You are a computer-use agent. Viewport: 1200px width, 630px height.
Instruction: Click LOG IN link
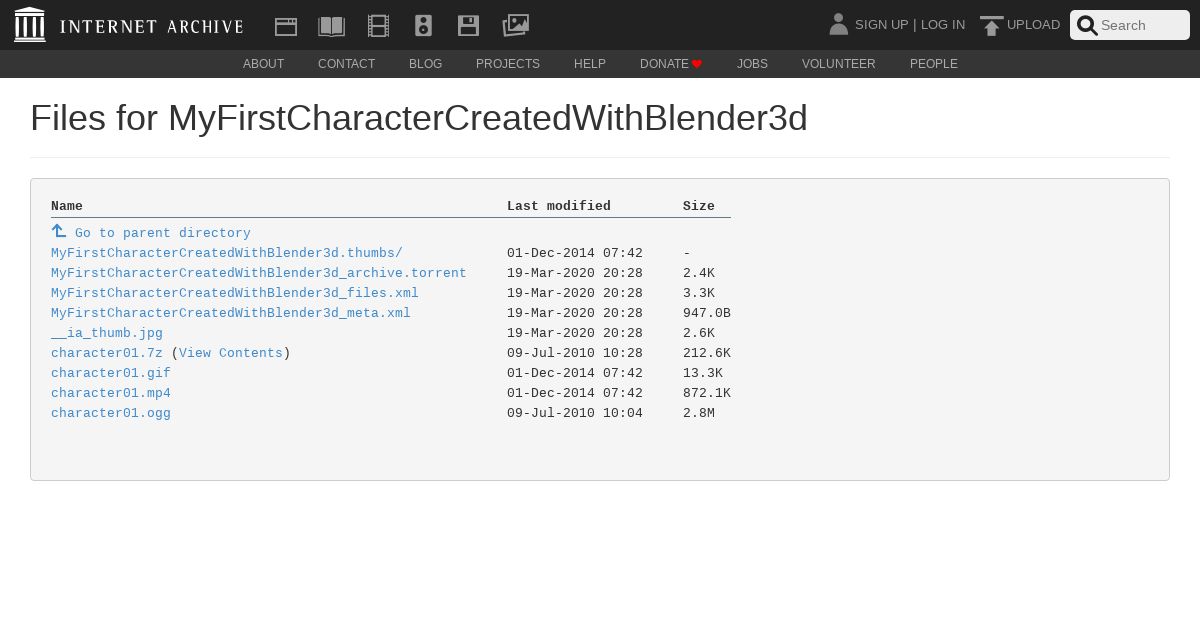click(x=943, y=25)
